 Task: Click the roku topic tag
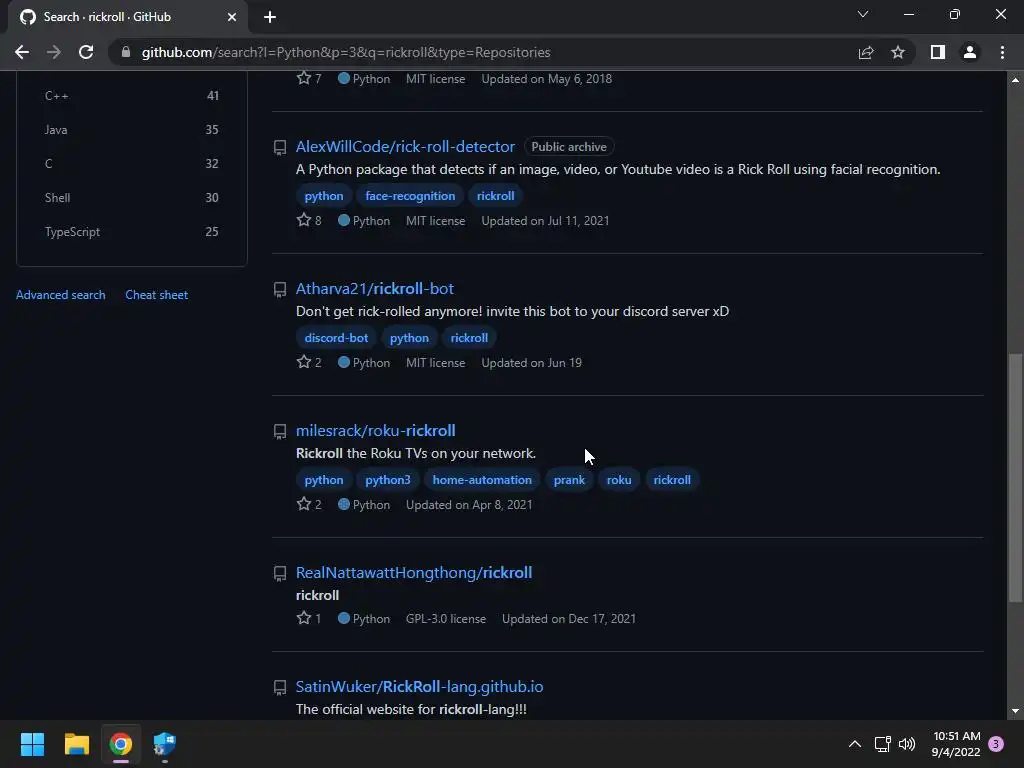click(619, 480)
